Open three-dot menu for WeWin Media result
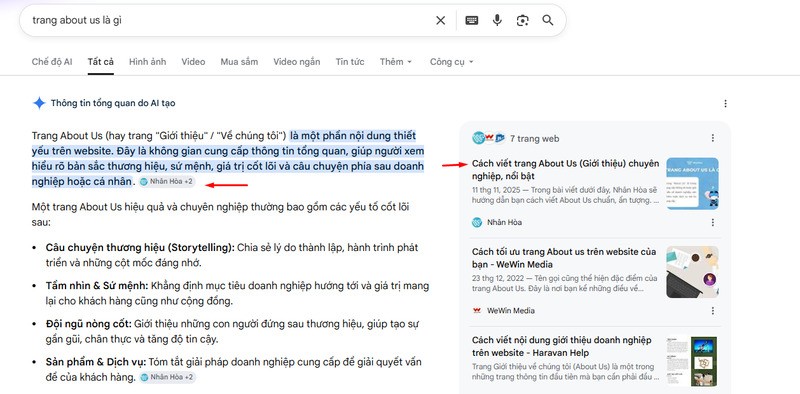This screenshot has width=800, height=394. point(713,311)
